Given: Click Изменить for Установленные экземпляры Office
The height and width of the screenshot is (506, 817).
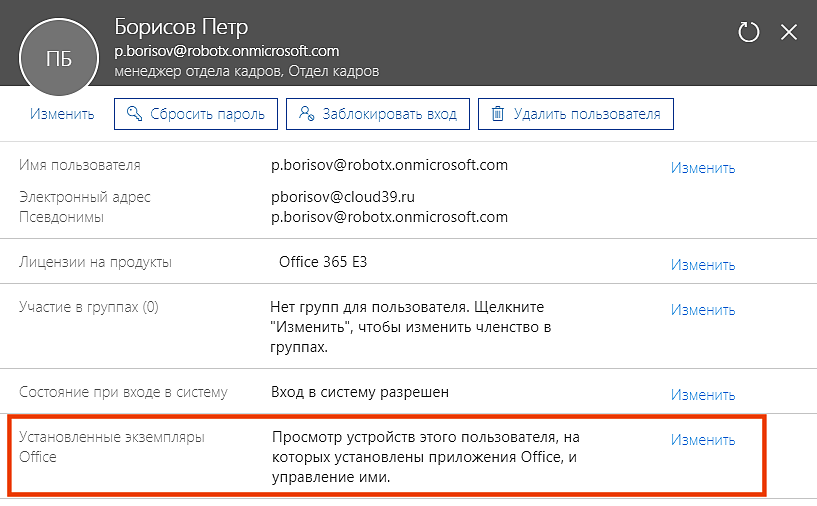Looking at the screenshot, I should [x=703, y=440].
